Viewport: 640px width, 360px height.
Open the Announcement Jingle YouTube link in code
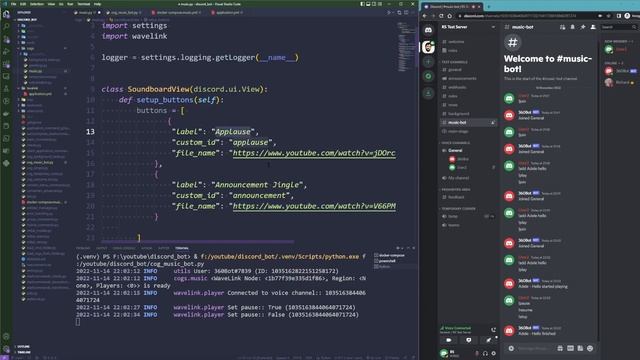[x=314, y=206]
